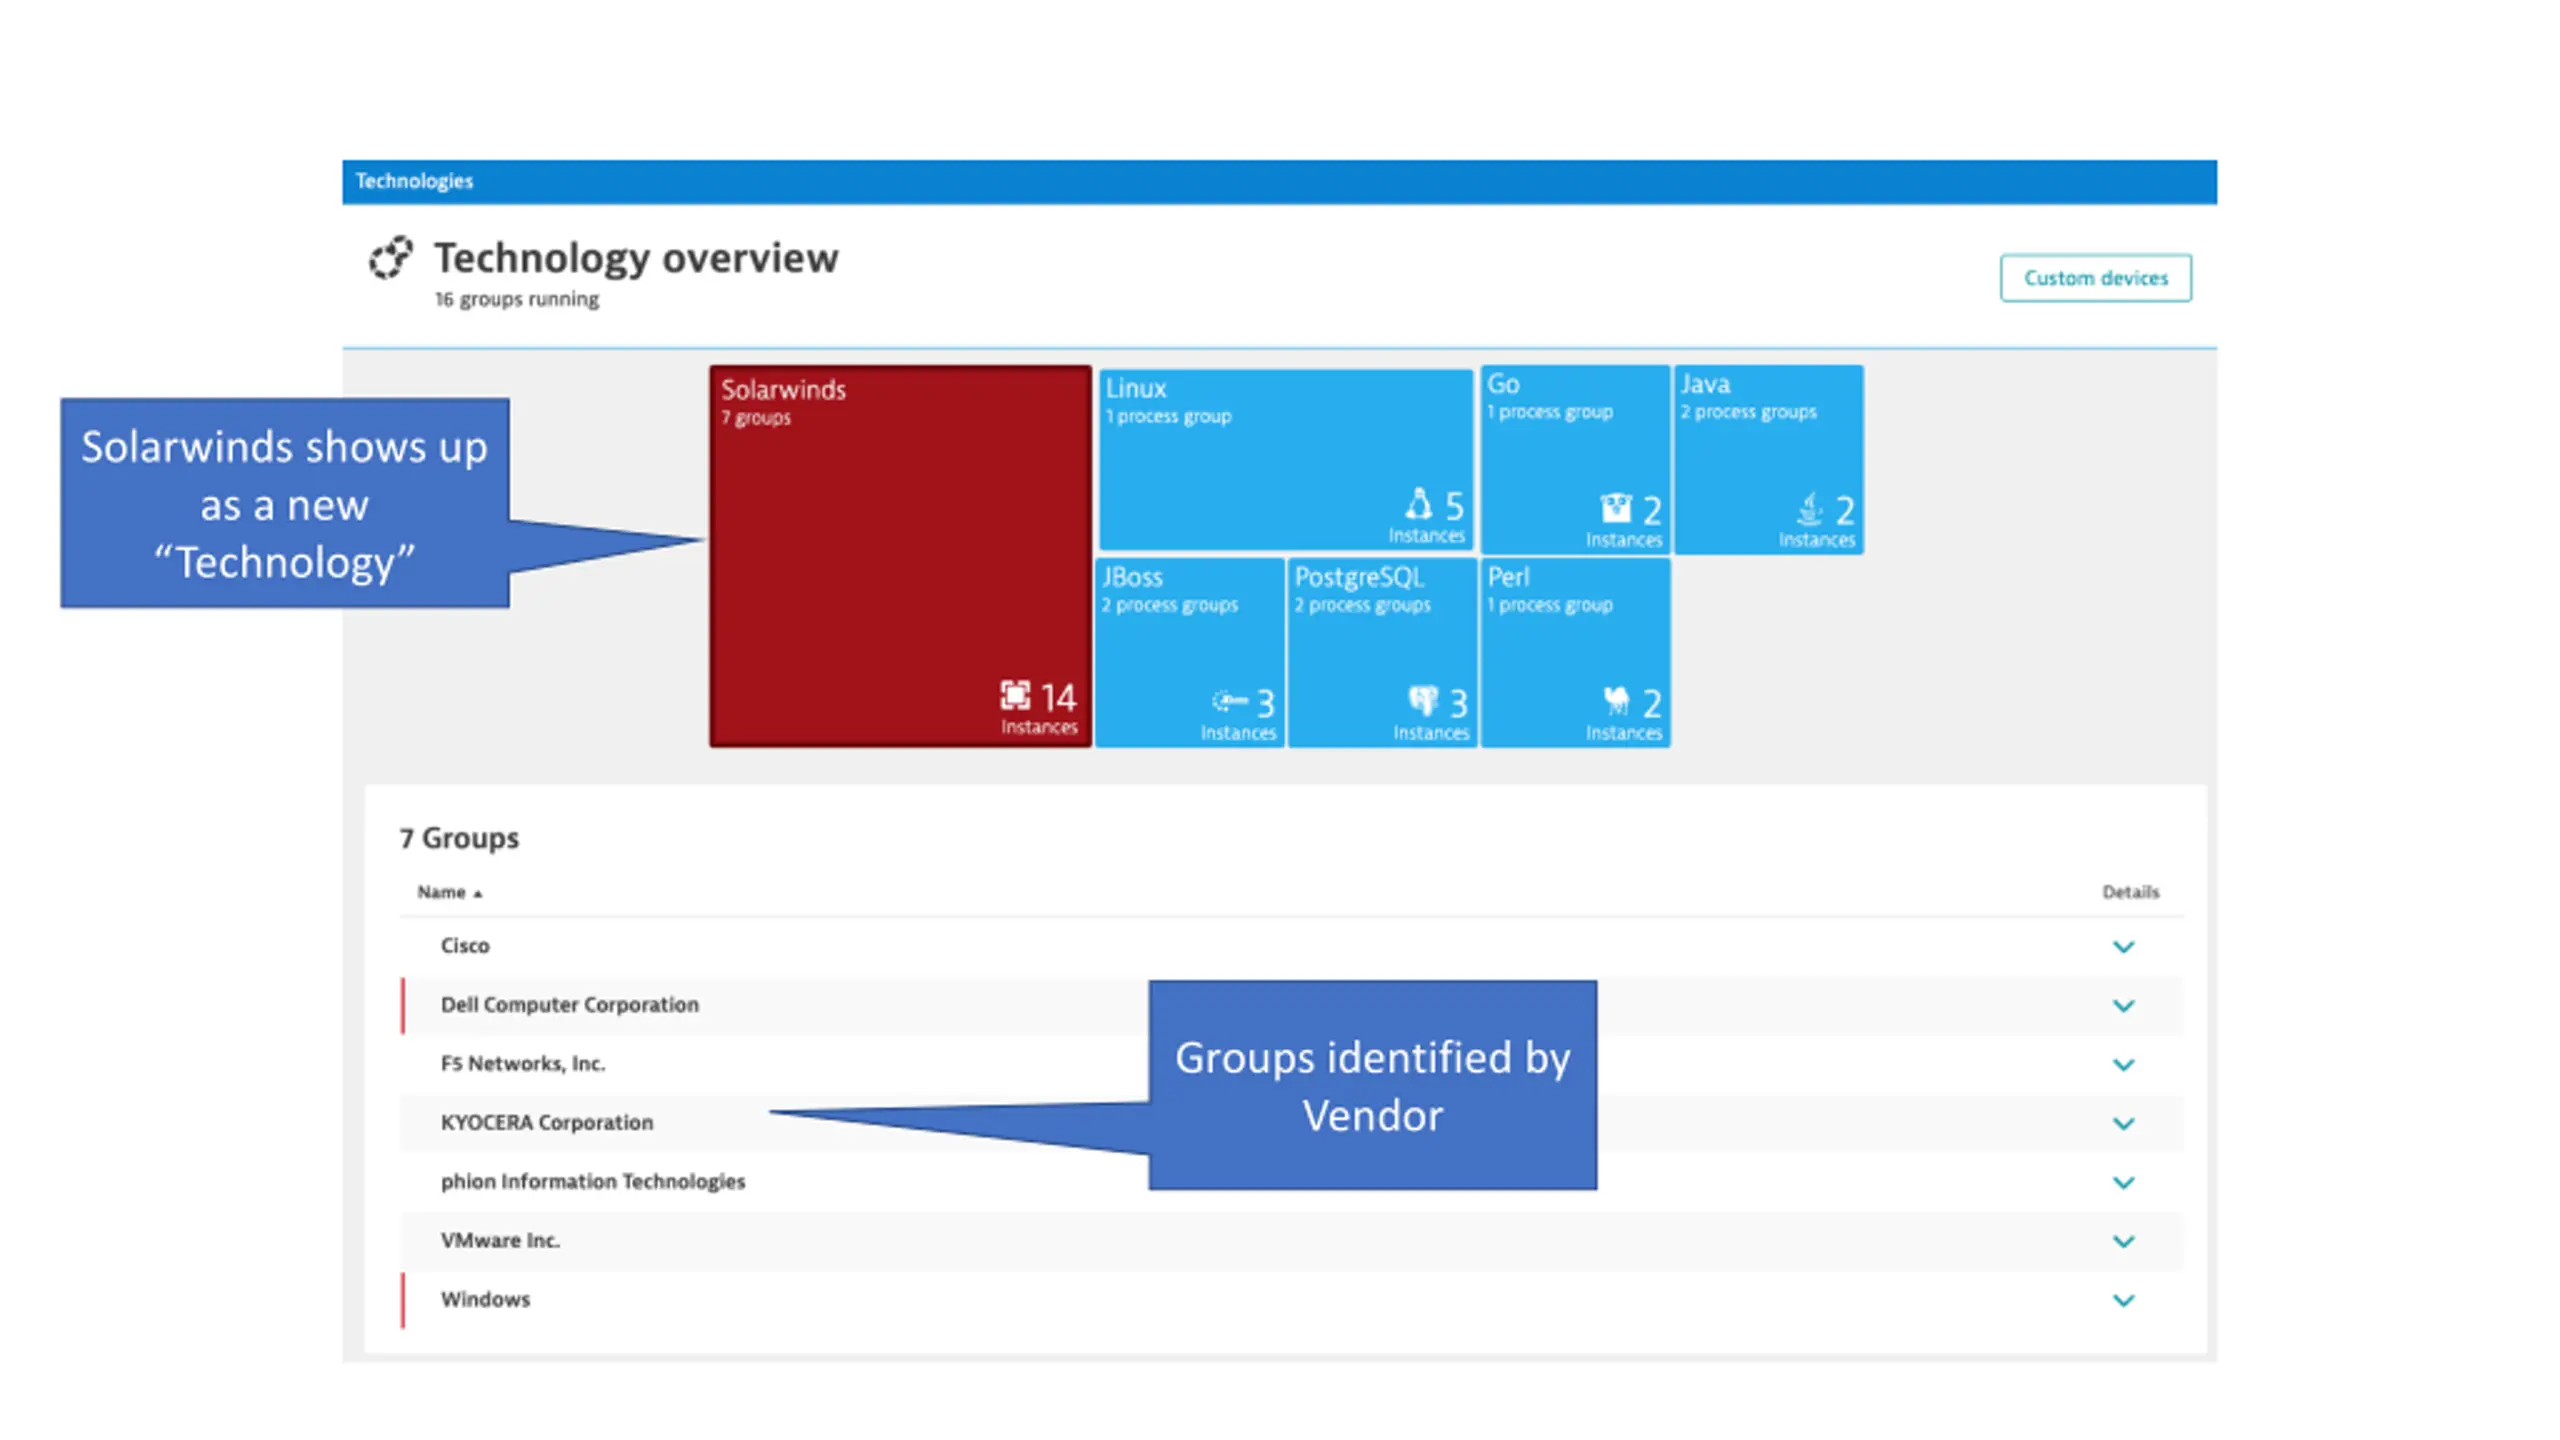Click the Custom devices button
2560x1440 pixels.
(2095, 278)
